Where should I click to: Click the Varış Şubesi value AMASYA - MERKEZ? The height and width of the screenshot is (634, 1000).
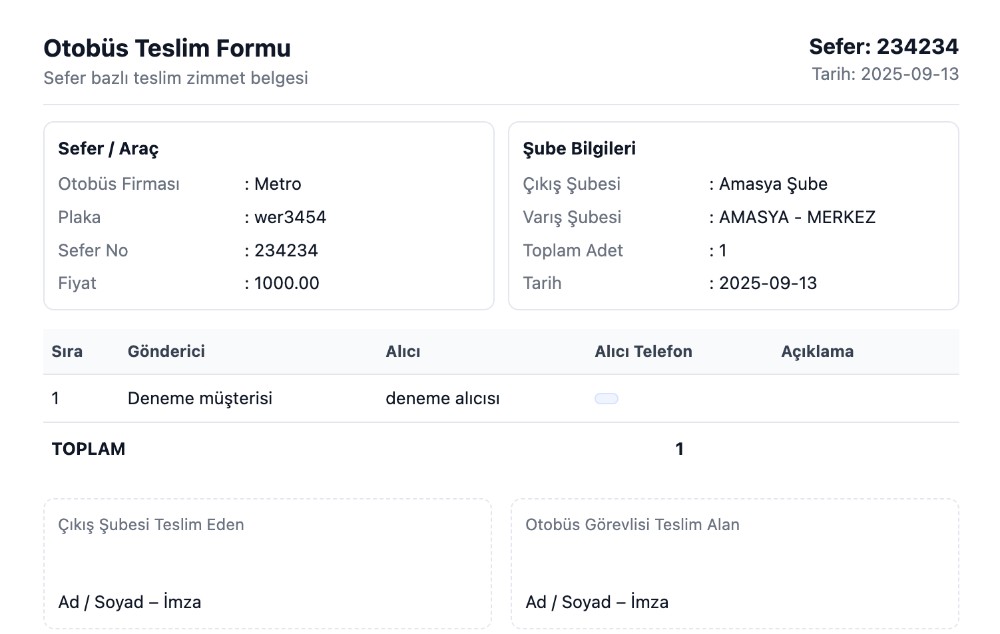pos(796,217)
